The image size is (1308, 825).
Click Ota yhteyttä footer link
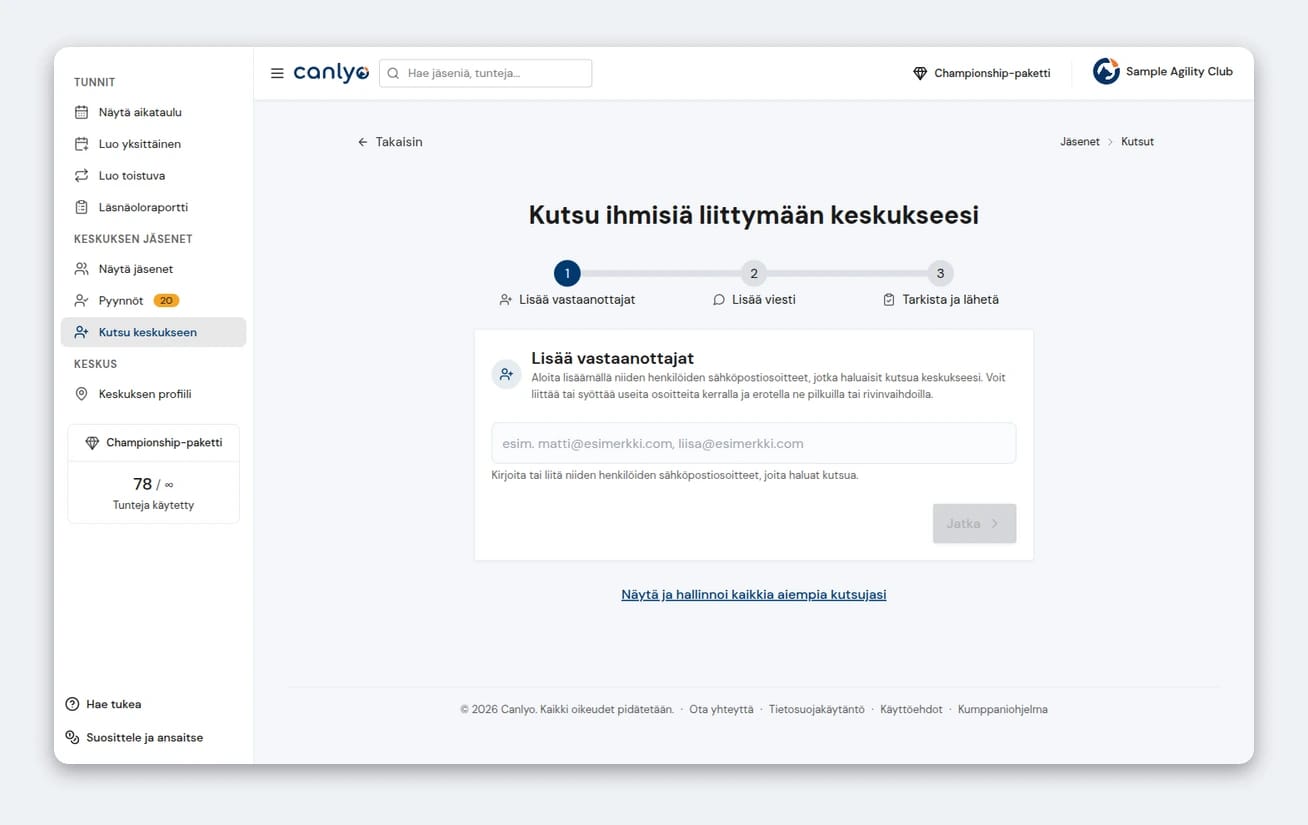point(721,709)
